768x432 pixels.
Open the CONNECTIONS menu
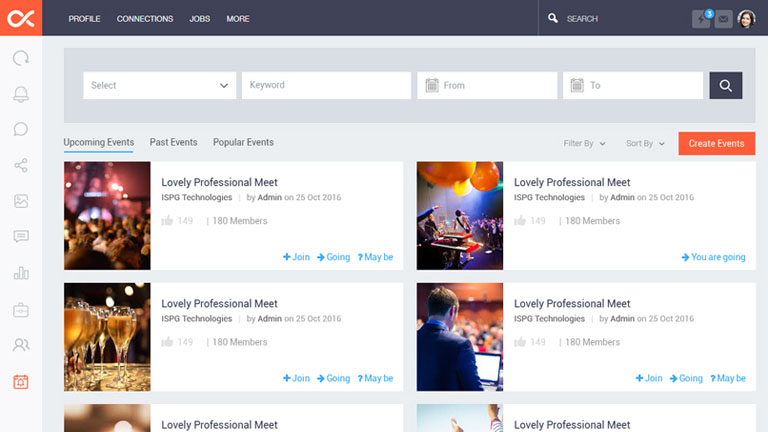145,19
